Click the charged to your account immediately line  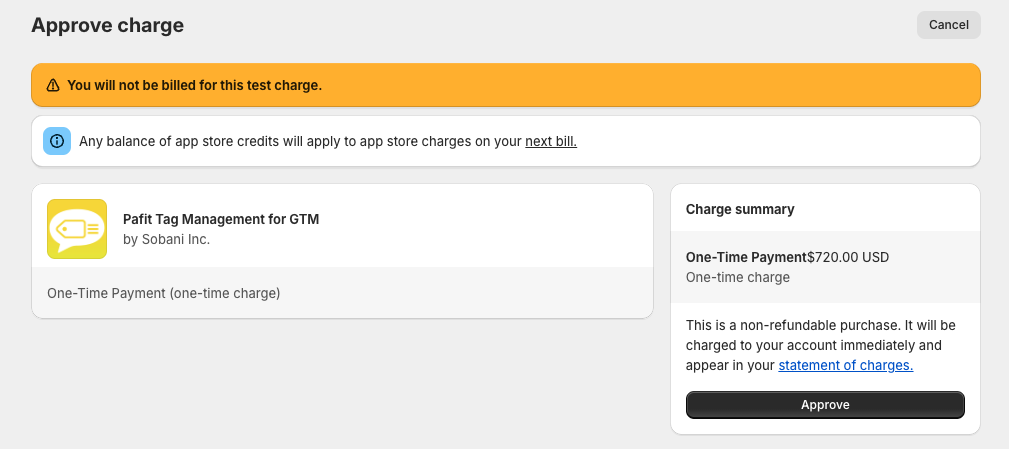pyautogui.click(x=813, y=345)
